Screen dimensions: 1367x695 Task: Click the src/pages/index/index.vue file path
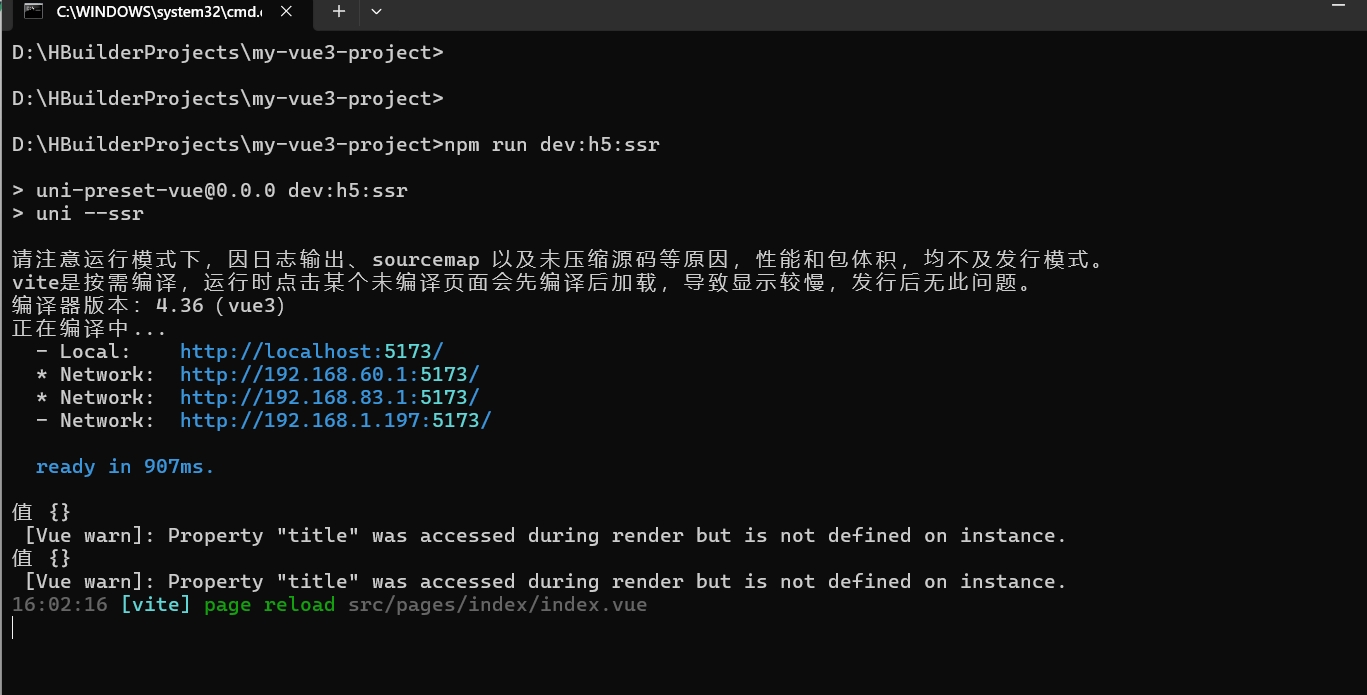pos(497,605)
